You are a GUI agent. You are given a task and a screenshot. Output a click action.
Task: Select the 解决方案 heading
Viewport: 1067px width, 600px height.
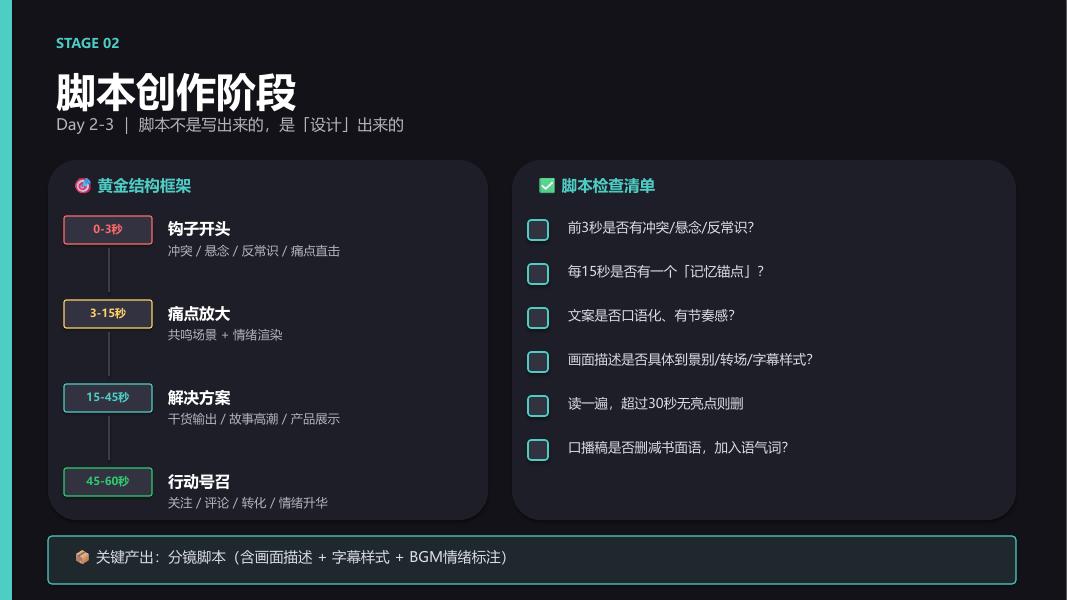tap(199, 398)
